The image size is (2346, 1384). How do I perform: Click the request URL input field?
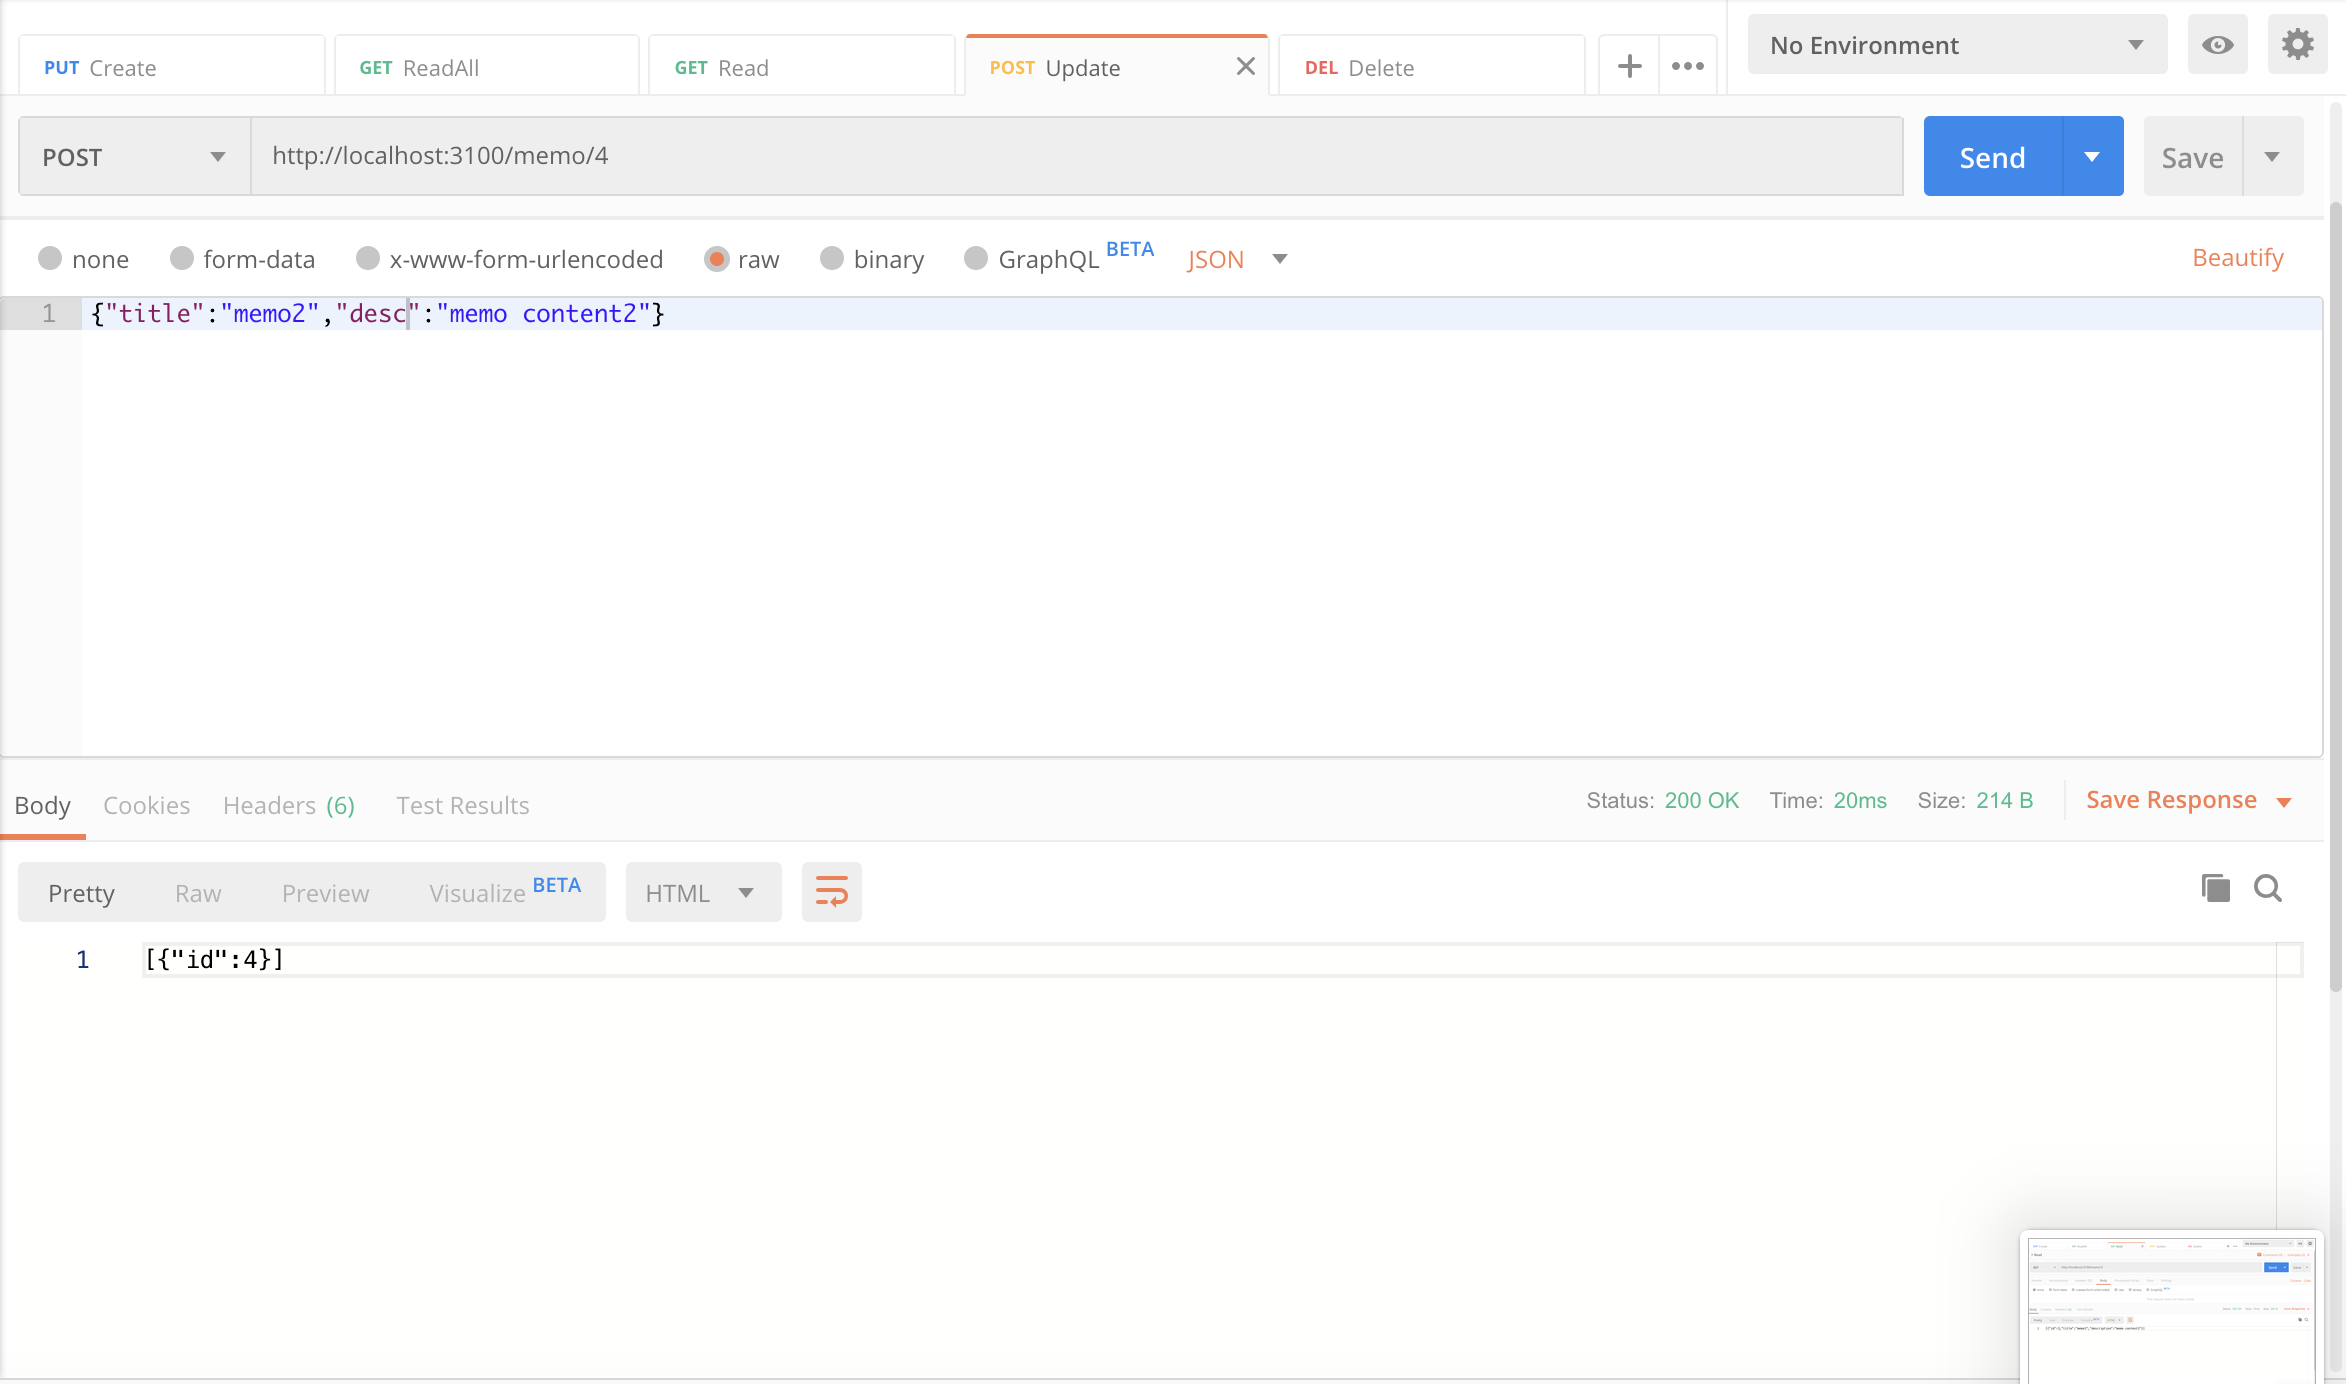click(x=1075, y=156)
